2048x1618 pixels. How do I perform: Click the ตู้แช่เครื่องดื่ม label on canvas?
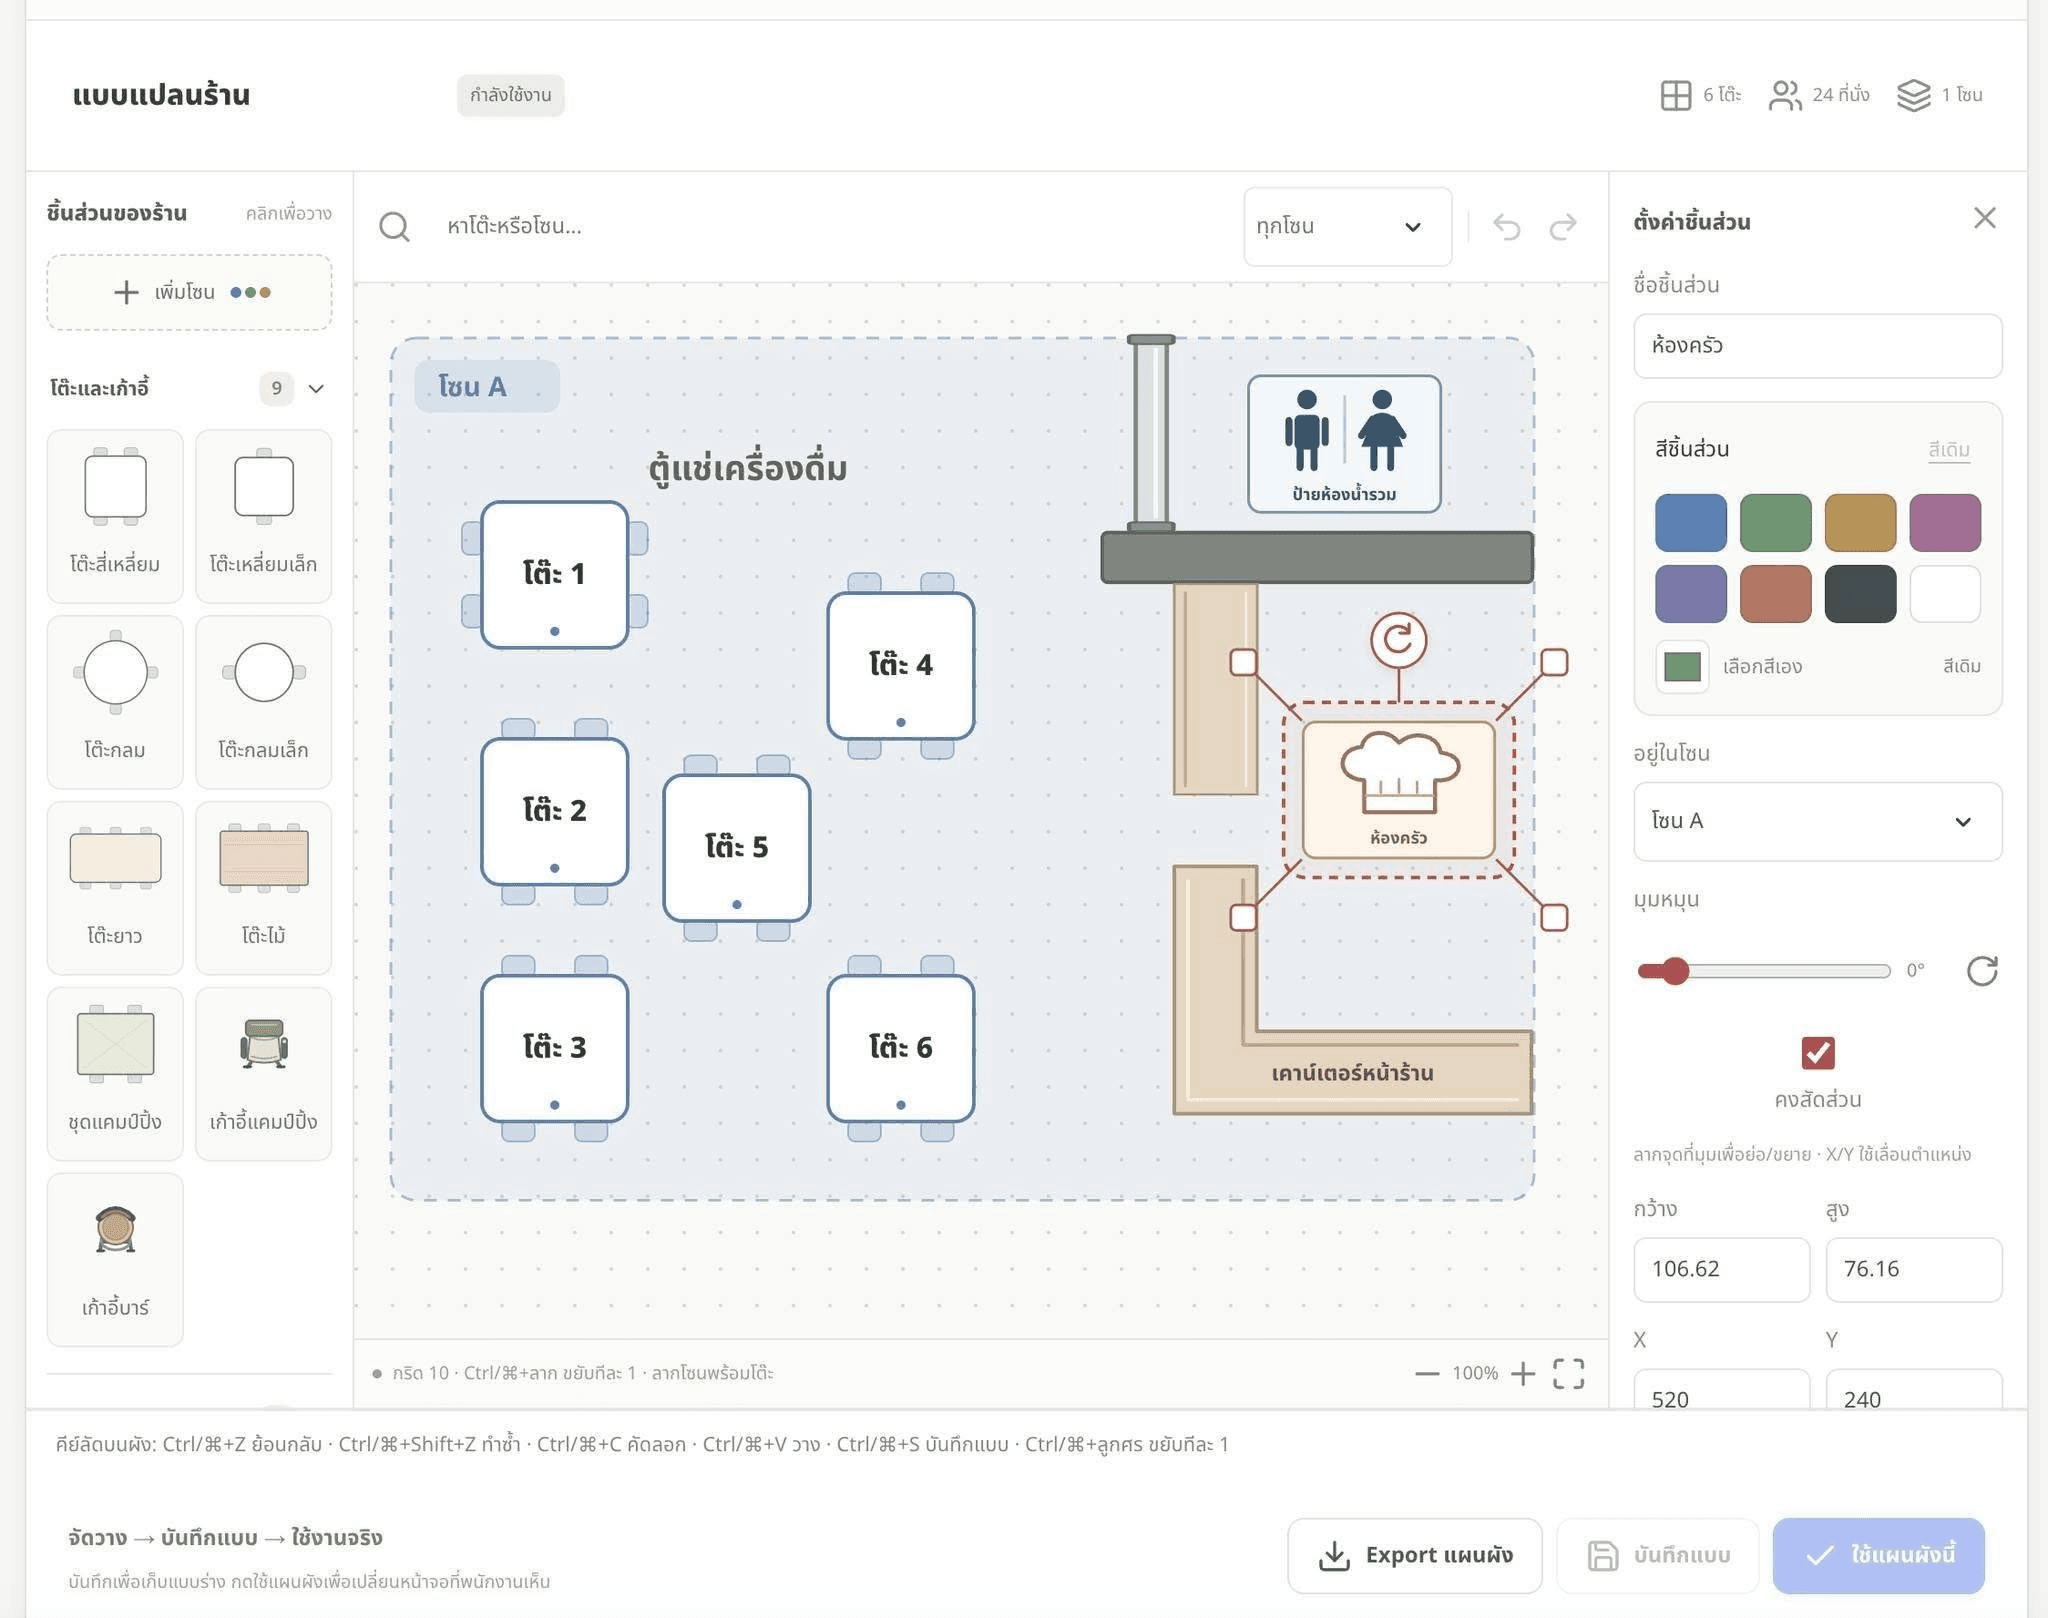[x=747, y=467]
